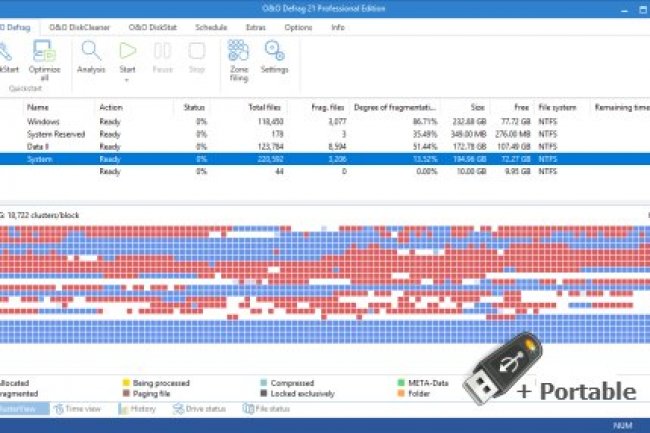Click the QuickStart icon

(x=8, y=52)
